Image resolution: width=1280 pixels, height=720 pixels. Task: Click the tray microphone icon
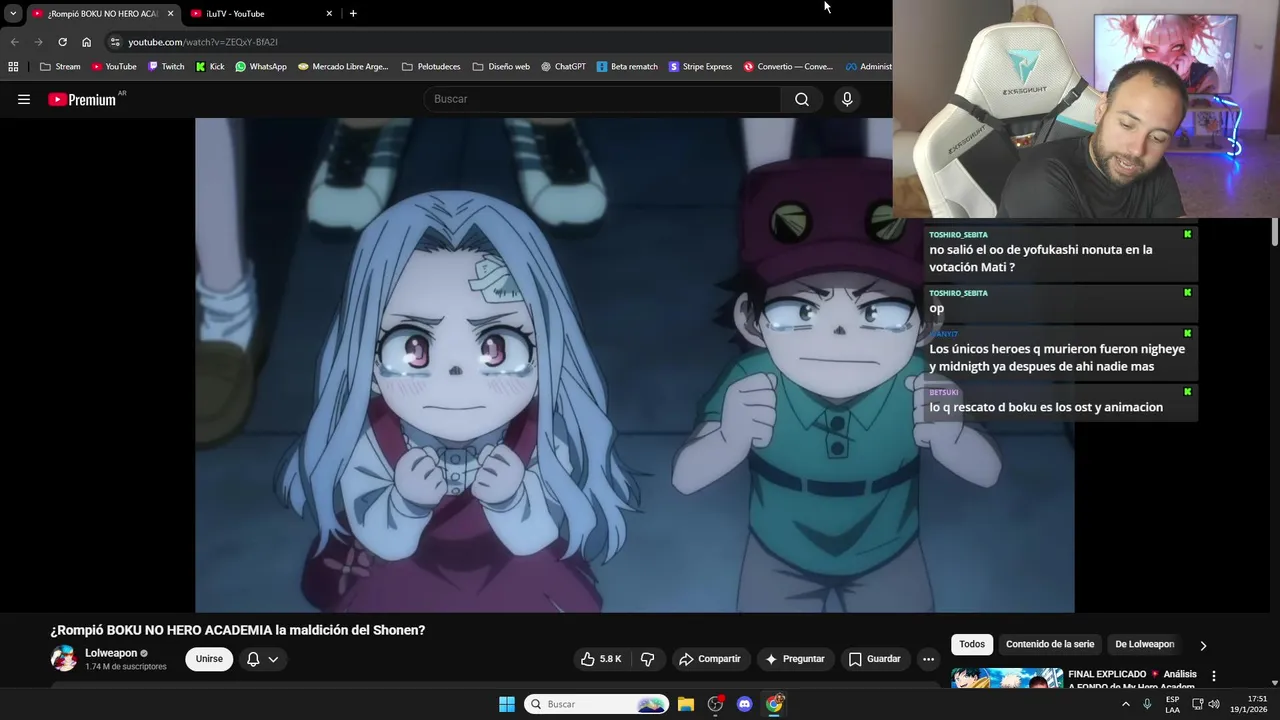1147,704
